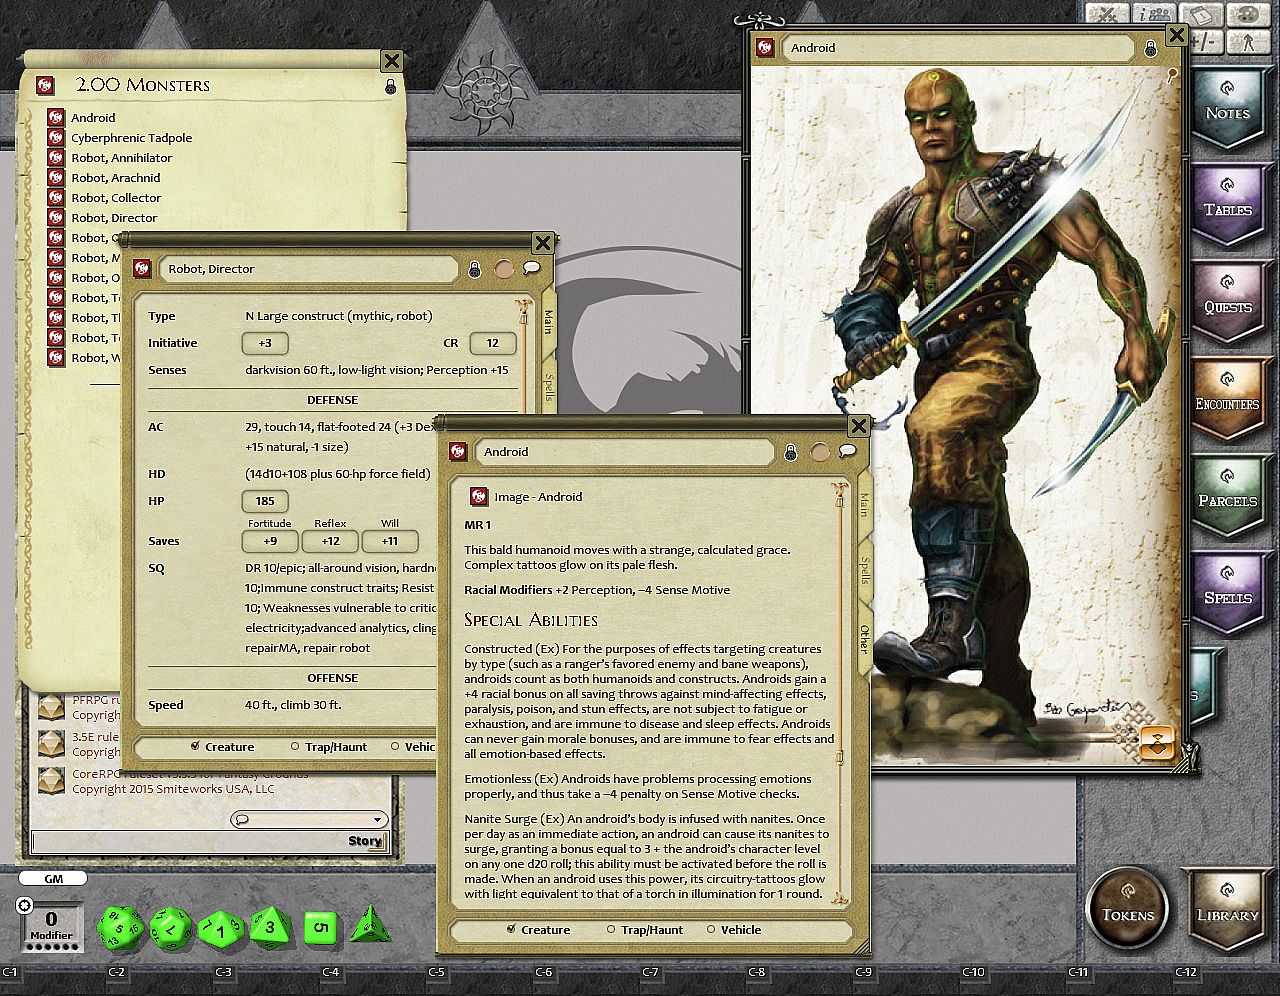This screenshot has width=1280, height=996.
Task: Click link icon in Android sheet header
Action: pyautogui.click(x=458, y=452)
